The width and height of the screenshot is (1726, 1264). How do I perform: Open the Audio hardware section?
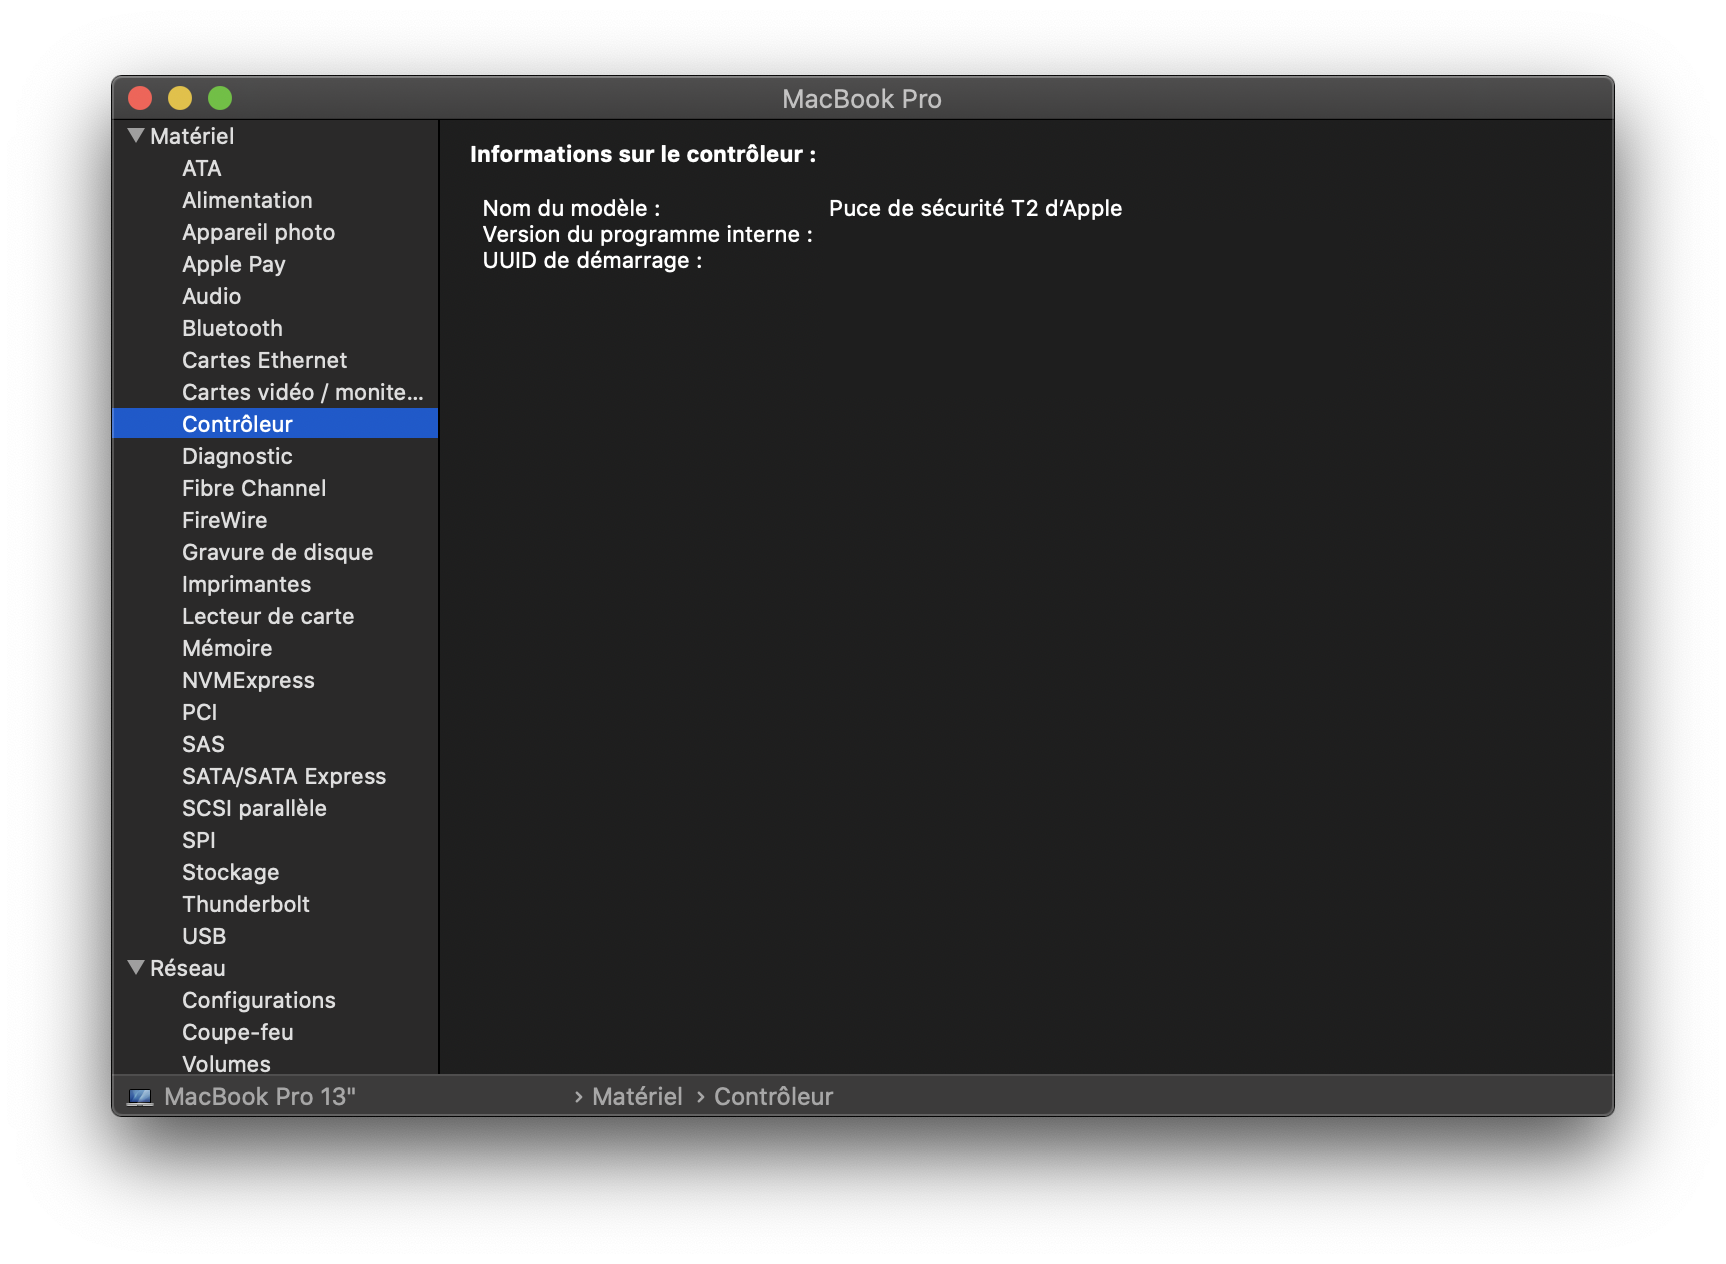pyautogui.click(x=211, y=296)
